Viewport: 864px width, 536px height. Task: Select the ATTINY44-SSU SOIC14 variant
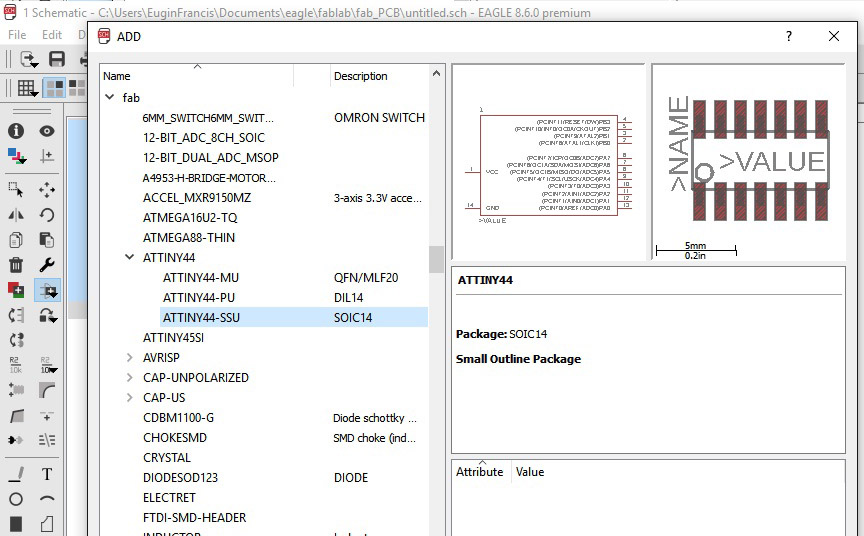(294, 317)
